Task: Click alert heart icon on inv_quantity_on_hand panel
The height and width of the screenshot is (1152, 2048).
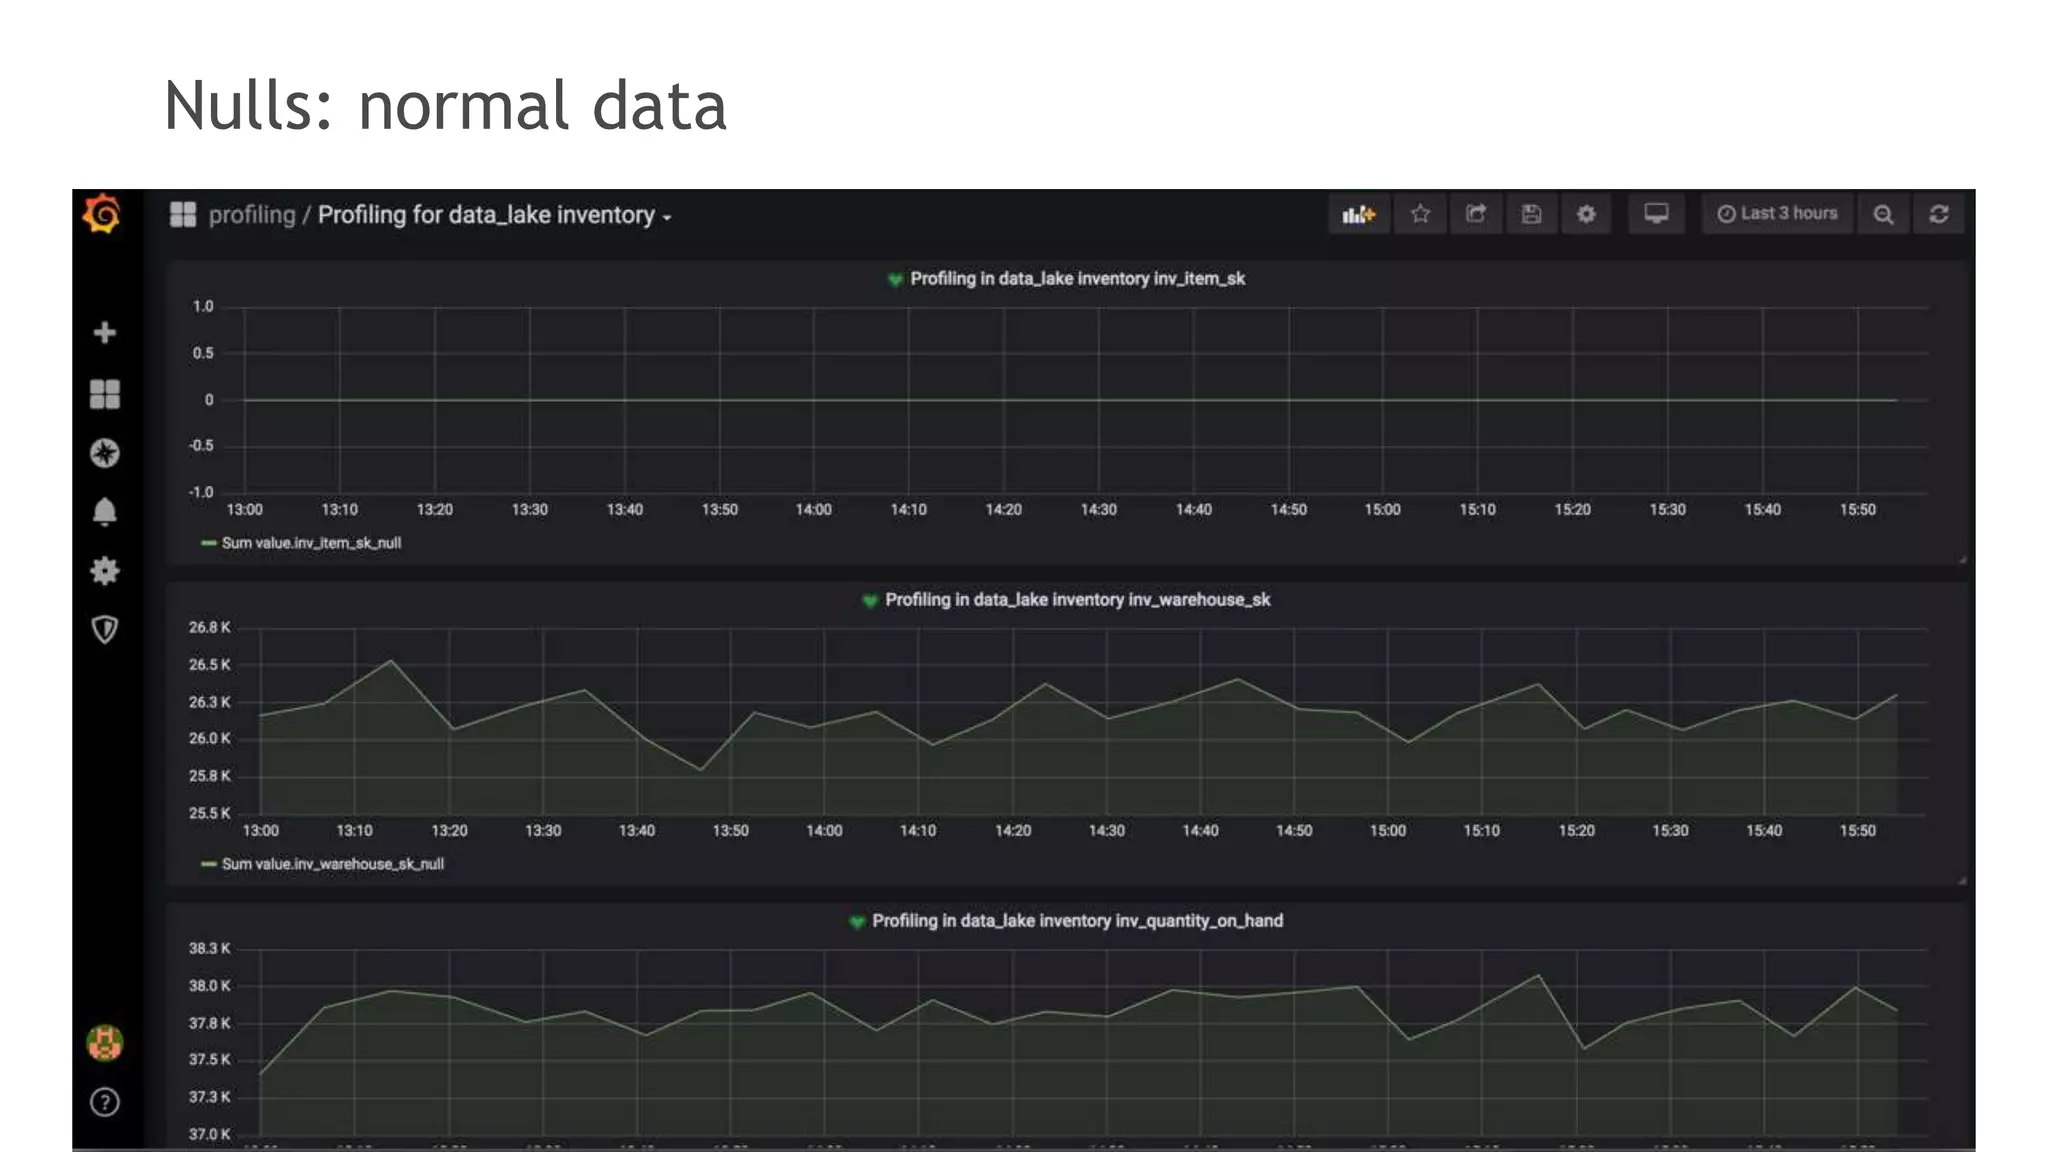Action: [856, 922]
